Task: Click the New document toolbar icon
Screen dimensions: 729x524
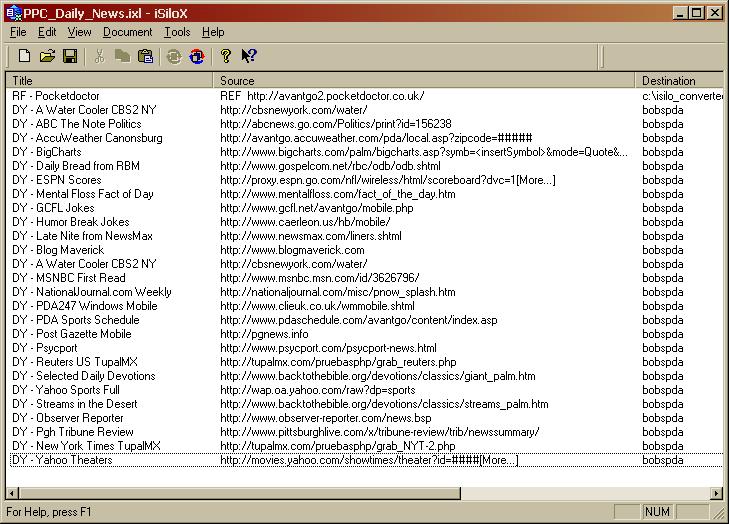Action: click(x=24, y=56)
